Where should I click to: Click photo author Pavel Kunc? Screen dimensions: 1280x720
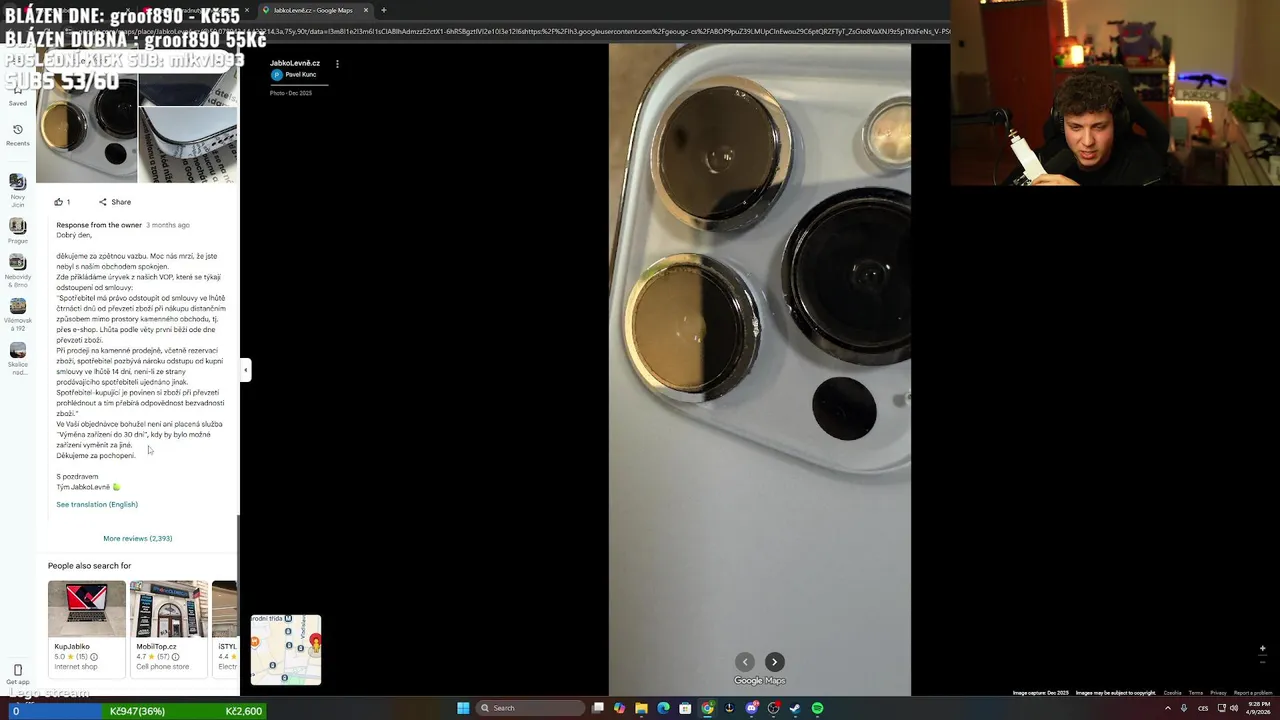[x=294, y=75]
